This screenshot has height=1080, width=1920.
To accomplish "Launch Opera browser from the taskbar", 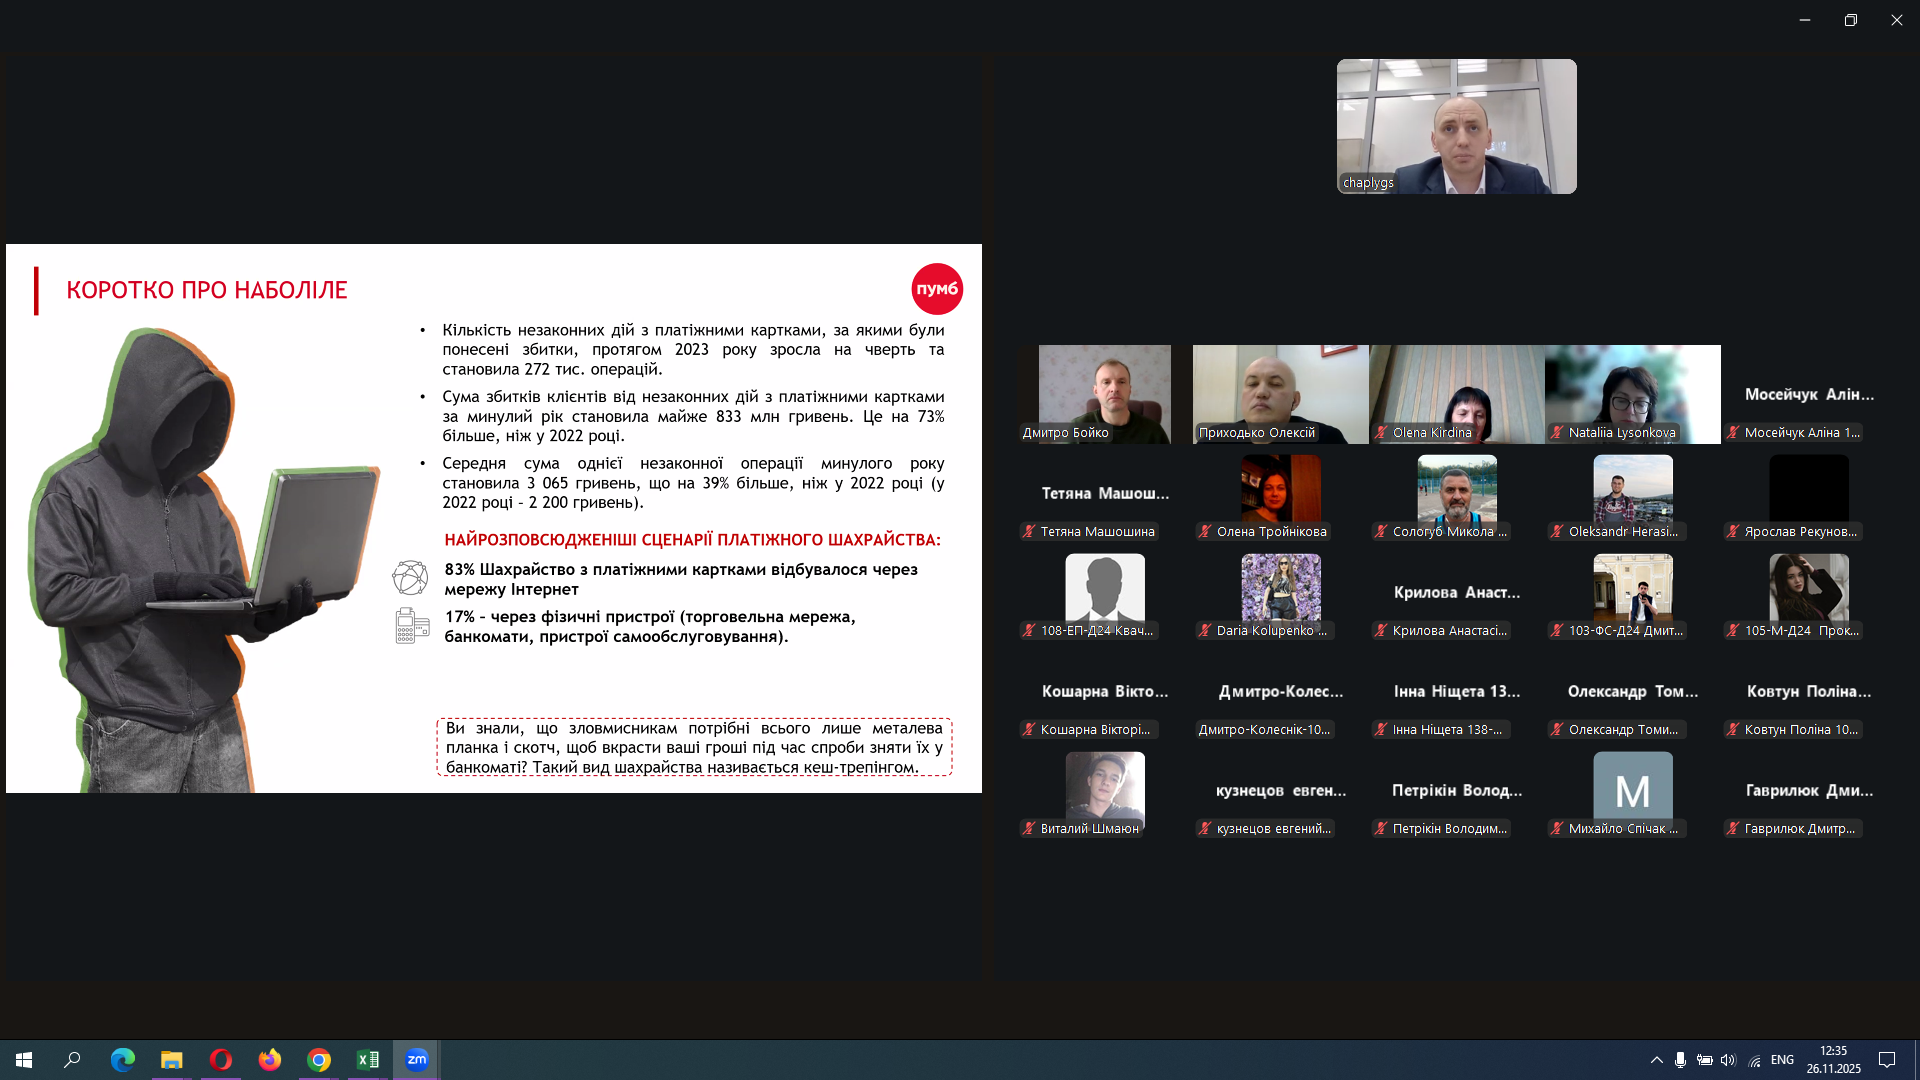I will coord(221,1060).
